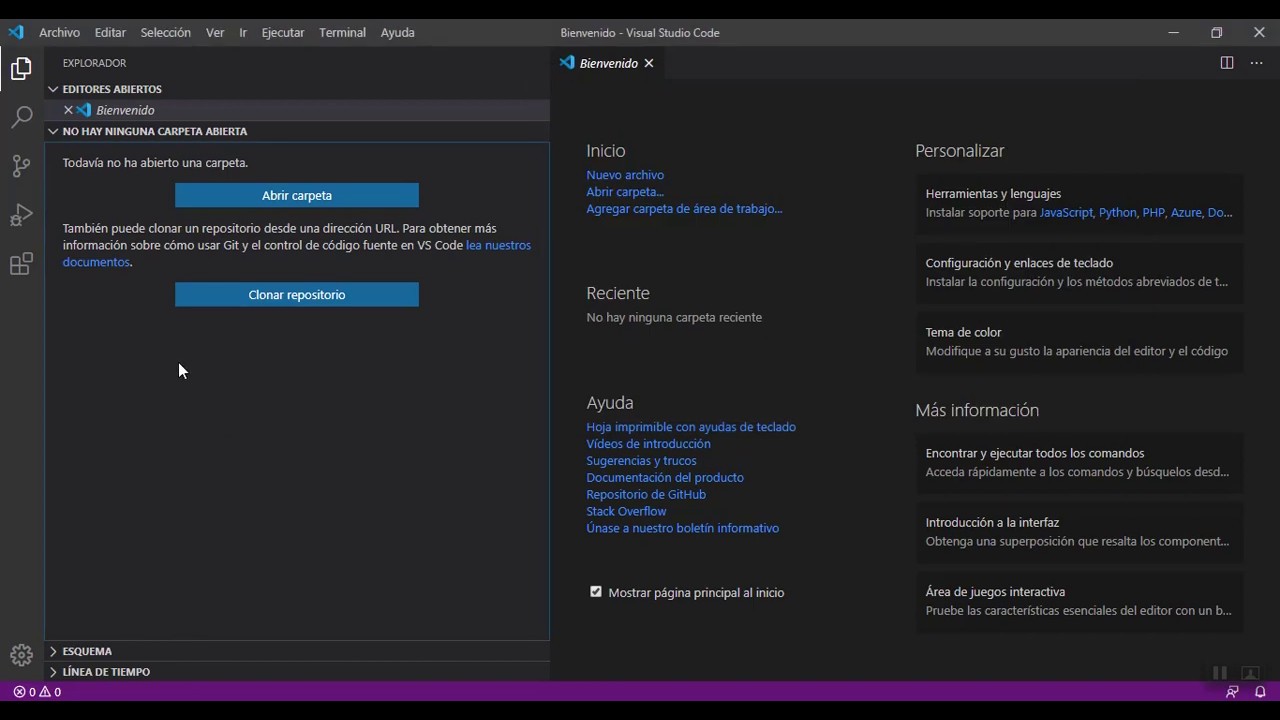Open the Ver menu

215,32
